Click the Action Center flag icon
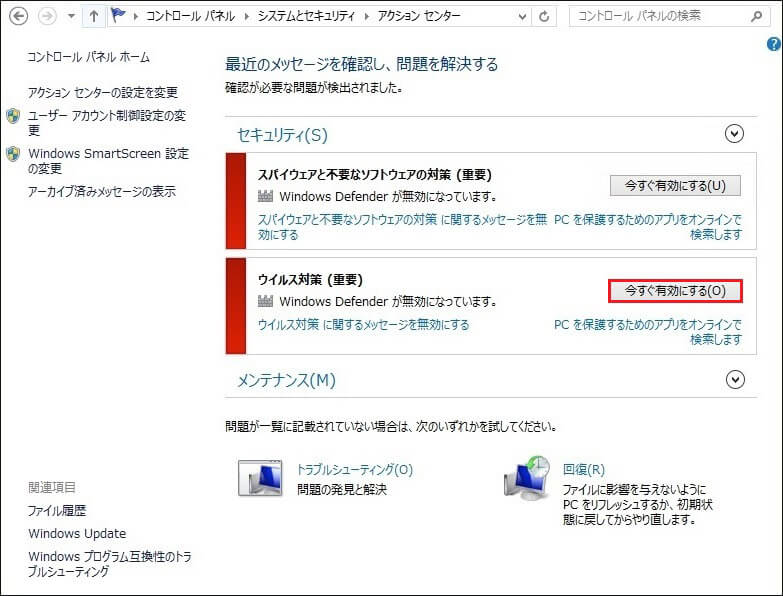 pyautogui.click(x=120, y=17)
